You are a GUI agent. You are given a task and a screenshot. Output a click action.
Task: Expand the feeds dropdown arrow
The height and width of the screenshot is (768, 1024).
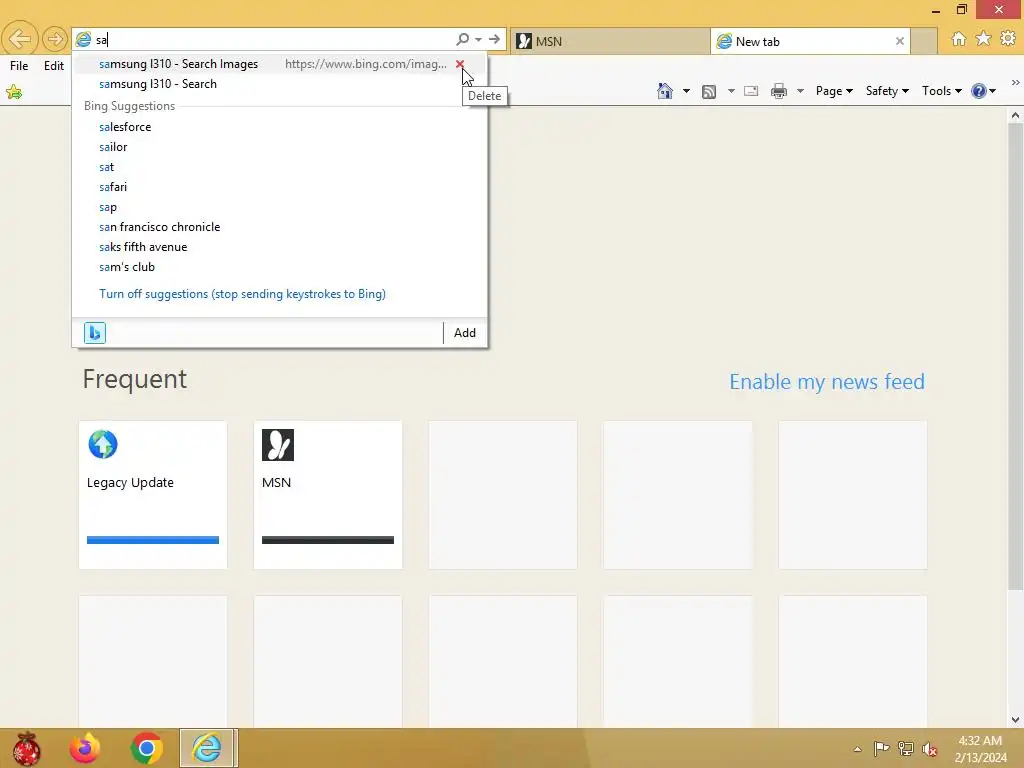731,91
